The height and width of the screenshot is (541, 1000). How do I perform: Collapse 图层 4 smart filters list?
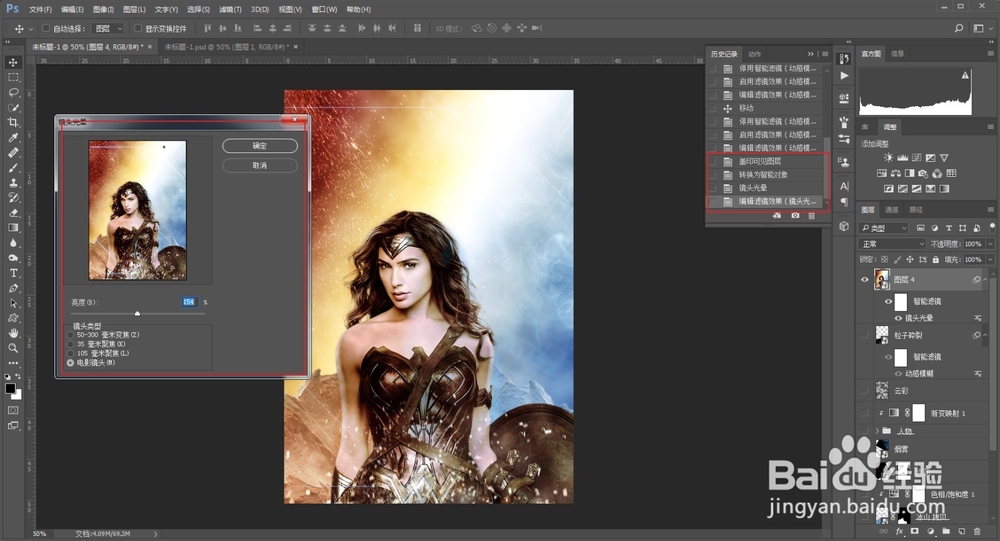[x=985, y=279]
